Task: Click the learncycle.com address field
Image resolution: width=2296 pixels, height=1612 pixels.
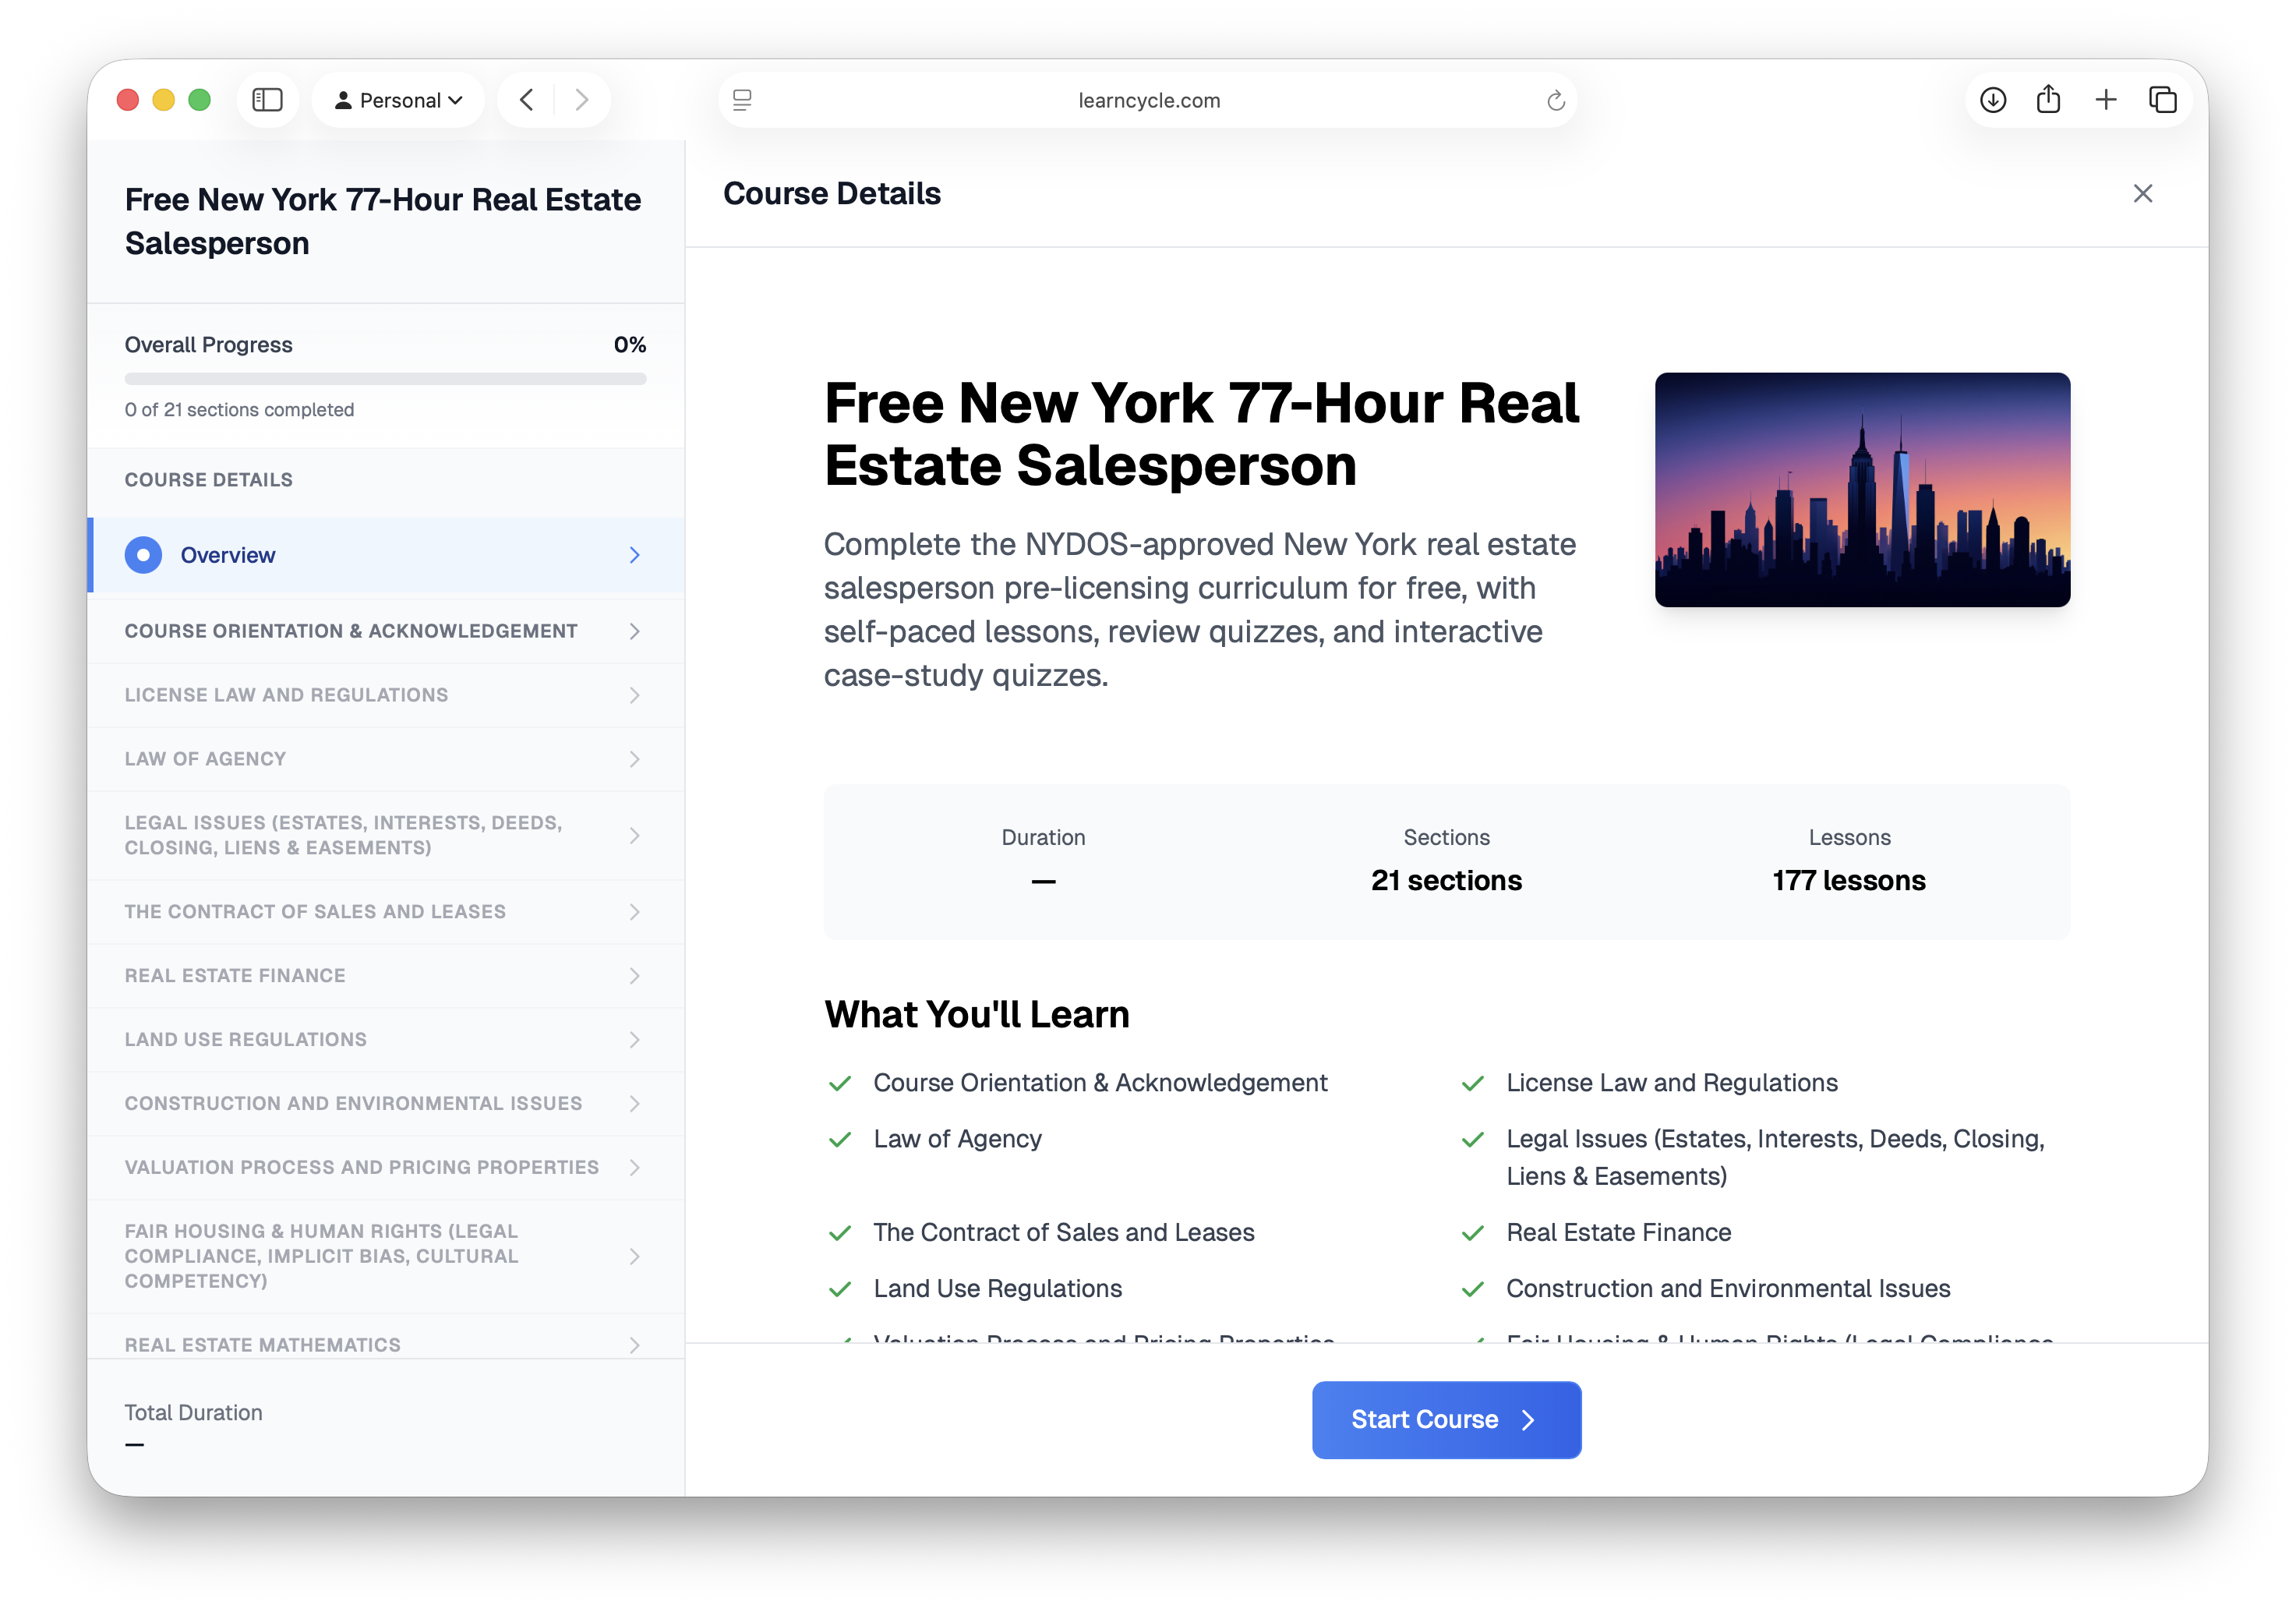Action: coord(1148,100)
